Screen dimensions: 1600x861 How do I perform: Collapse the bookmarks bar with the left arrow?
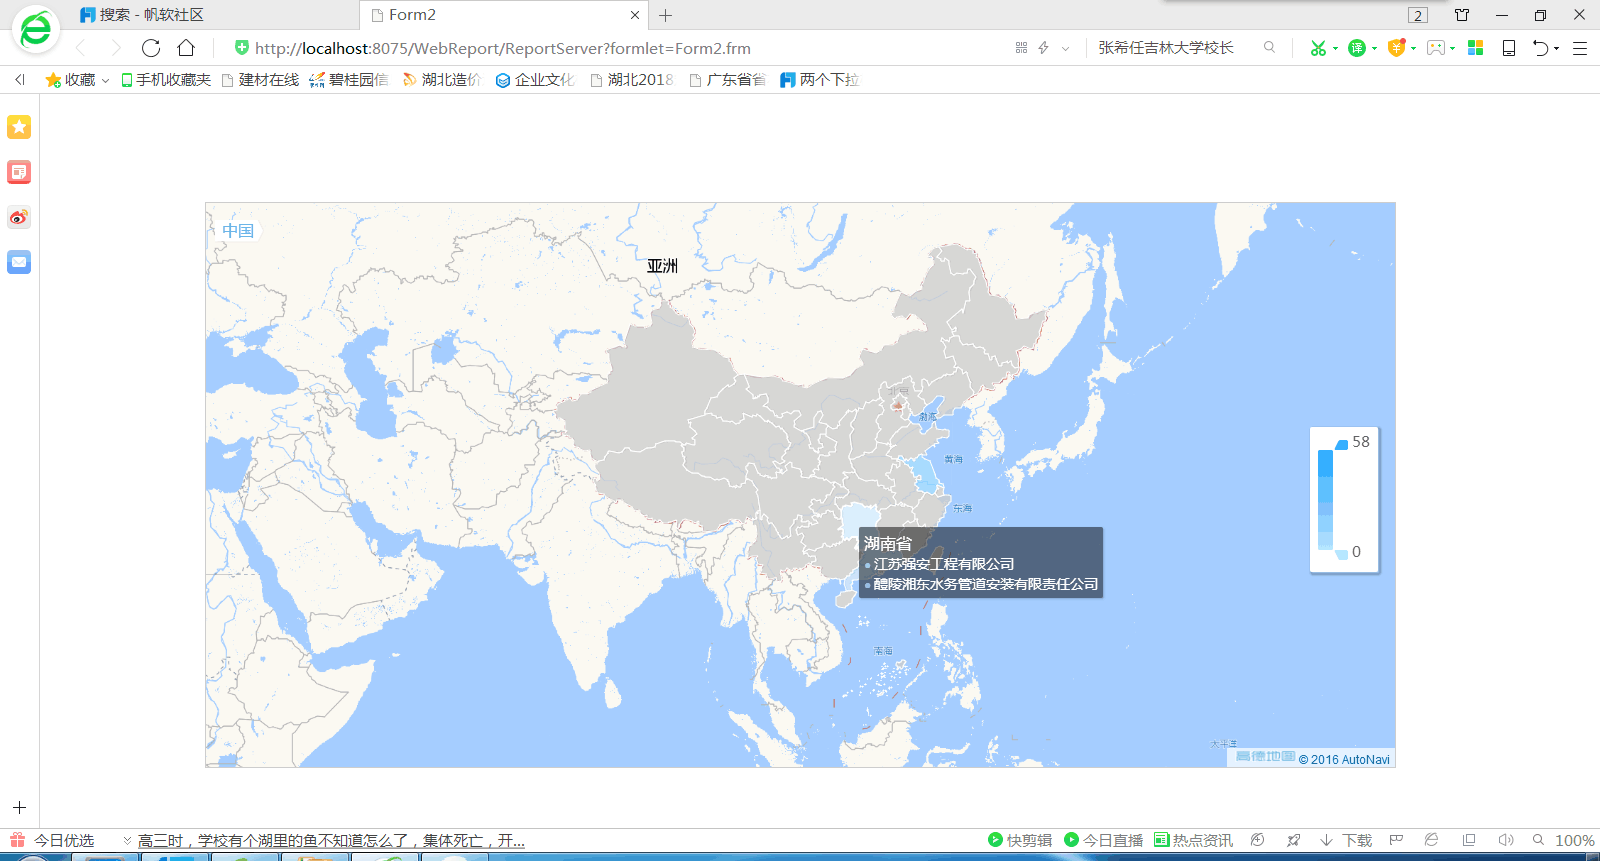[x=19, y=80]
